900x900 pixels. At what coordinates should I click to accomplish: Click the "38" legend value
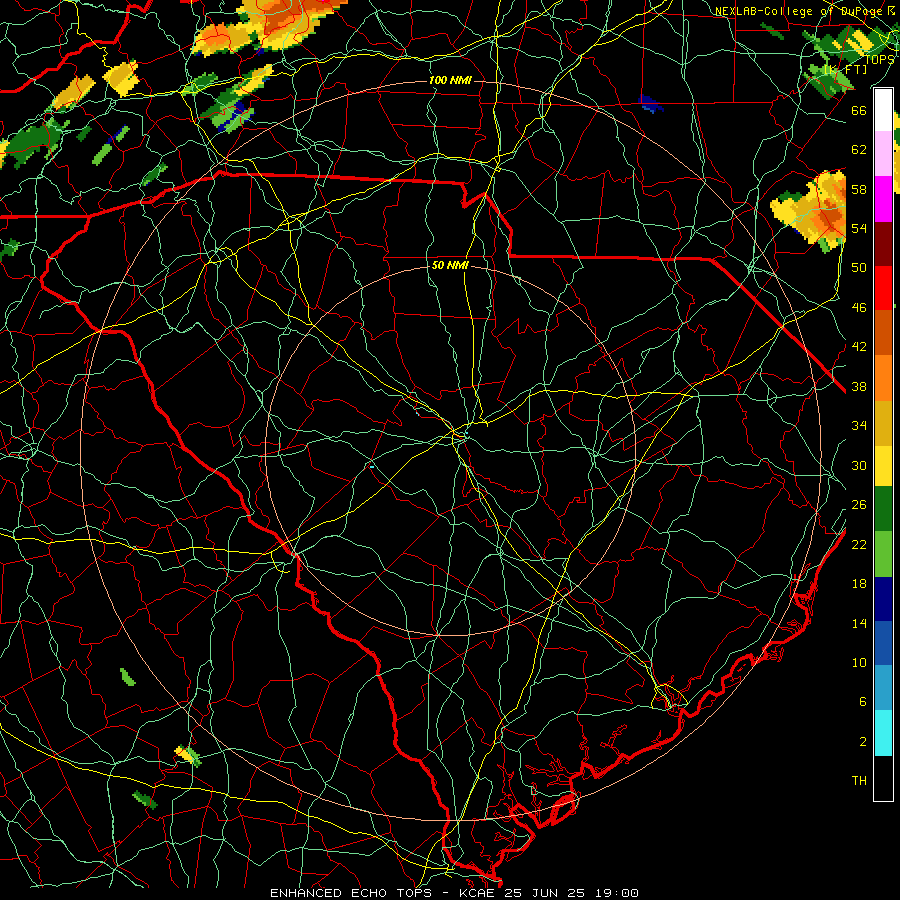point(859,386)
